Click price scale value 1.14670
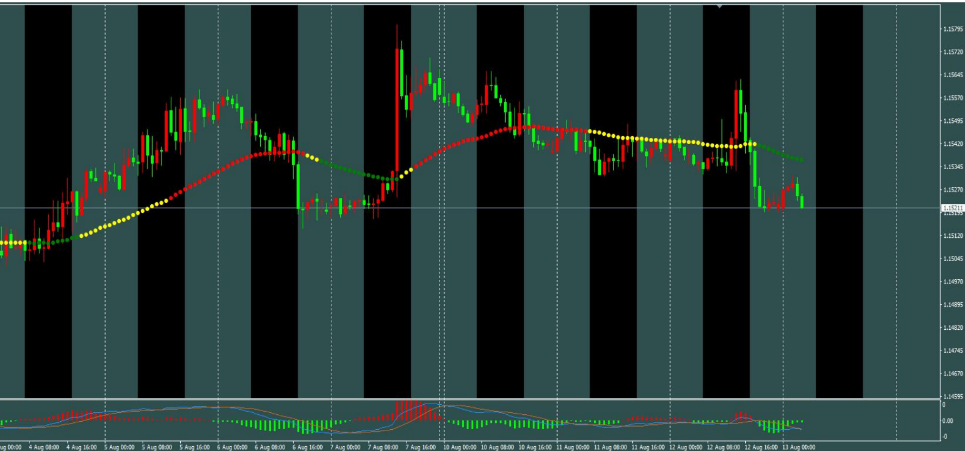The width and height of the screenshot is (965, 451). [x=953, y=373]
